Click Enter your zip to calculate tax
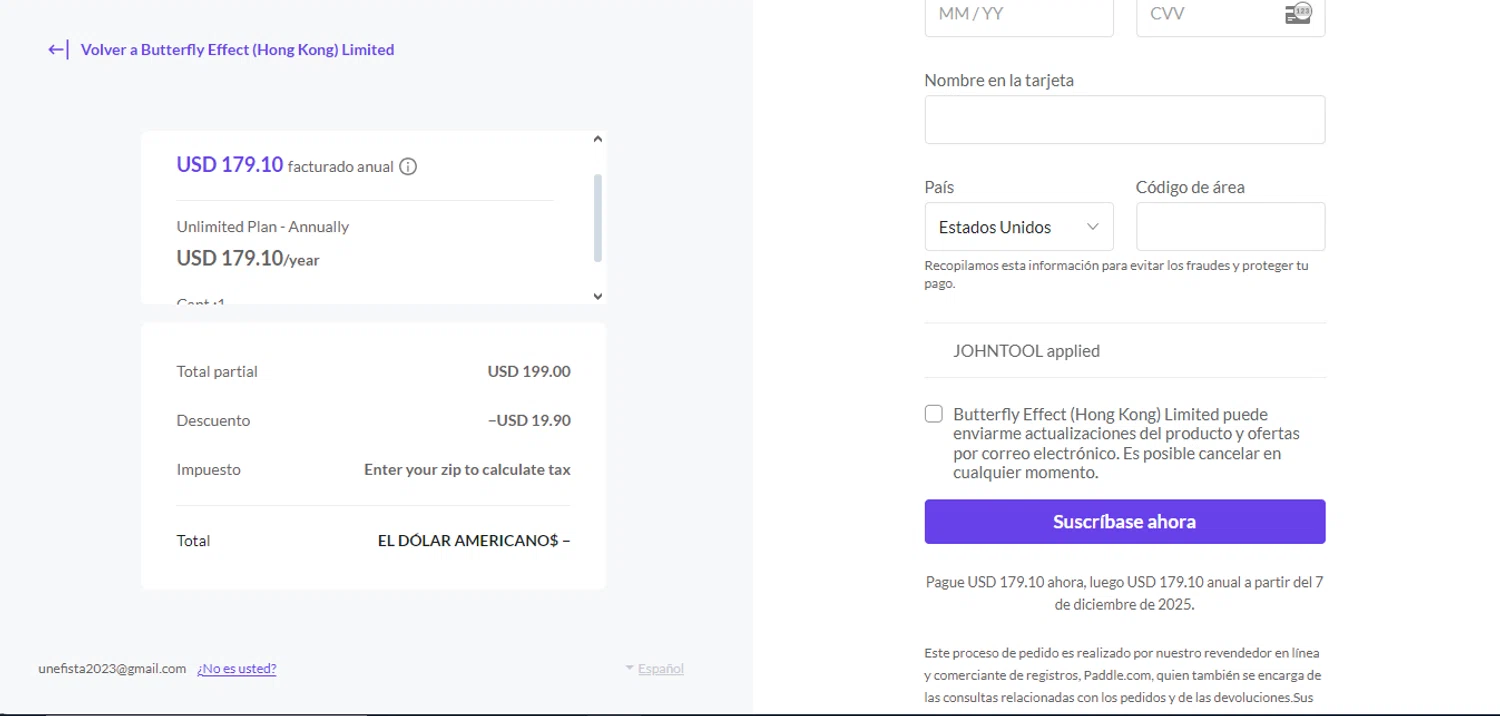The image size is (1500, 716). tap(467, 470)
